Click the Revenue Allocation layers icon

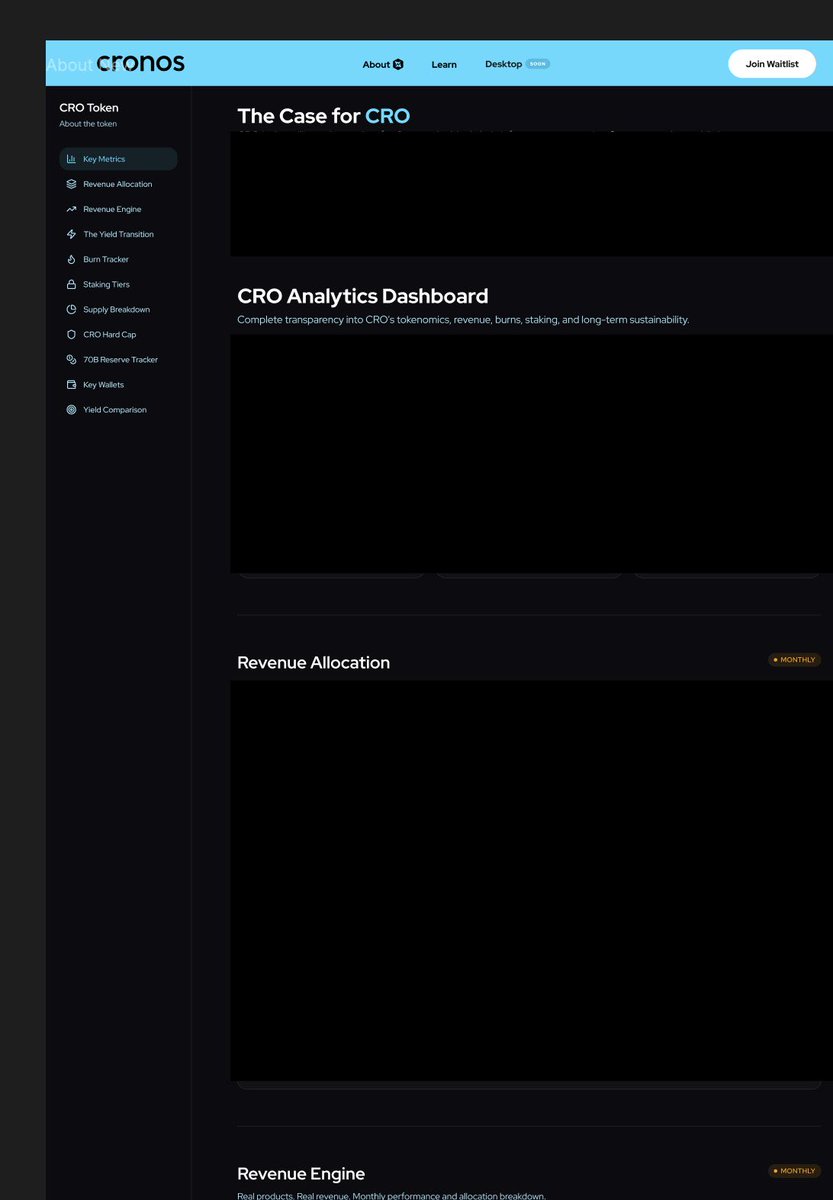[x=71, y=184]
